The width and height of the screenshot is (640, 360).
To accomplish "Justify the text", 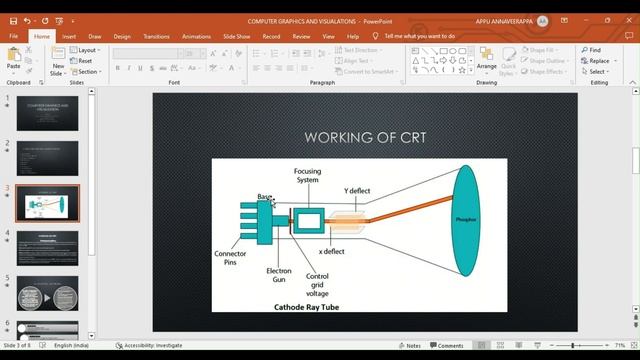I will [x=290, y=68].
